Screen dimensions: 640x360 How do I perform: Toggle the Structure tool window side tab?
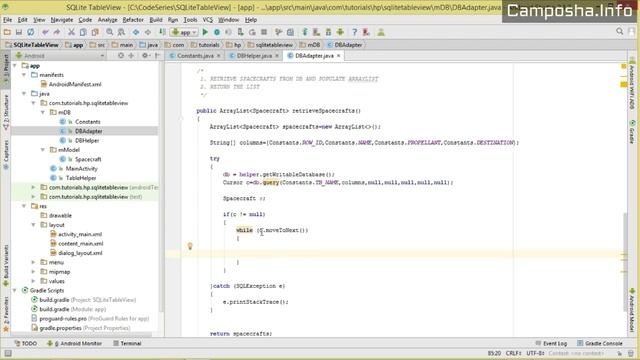click(x=6, y=112)
